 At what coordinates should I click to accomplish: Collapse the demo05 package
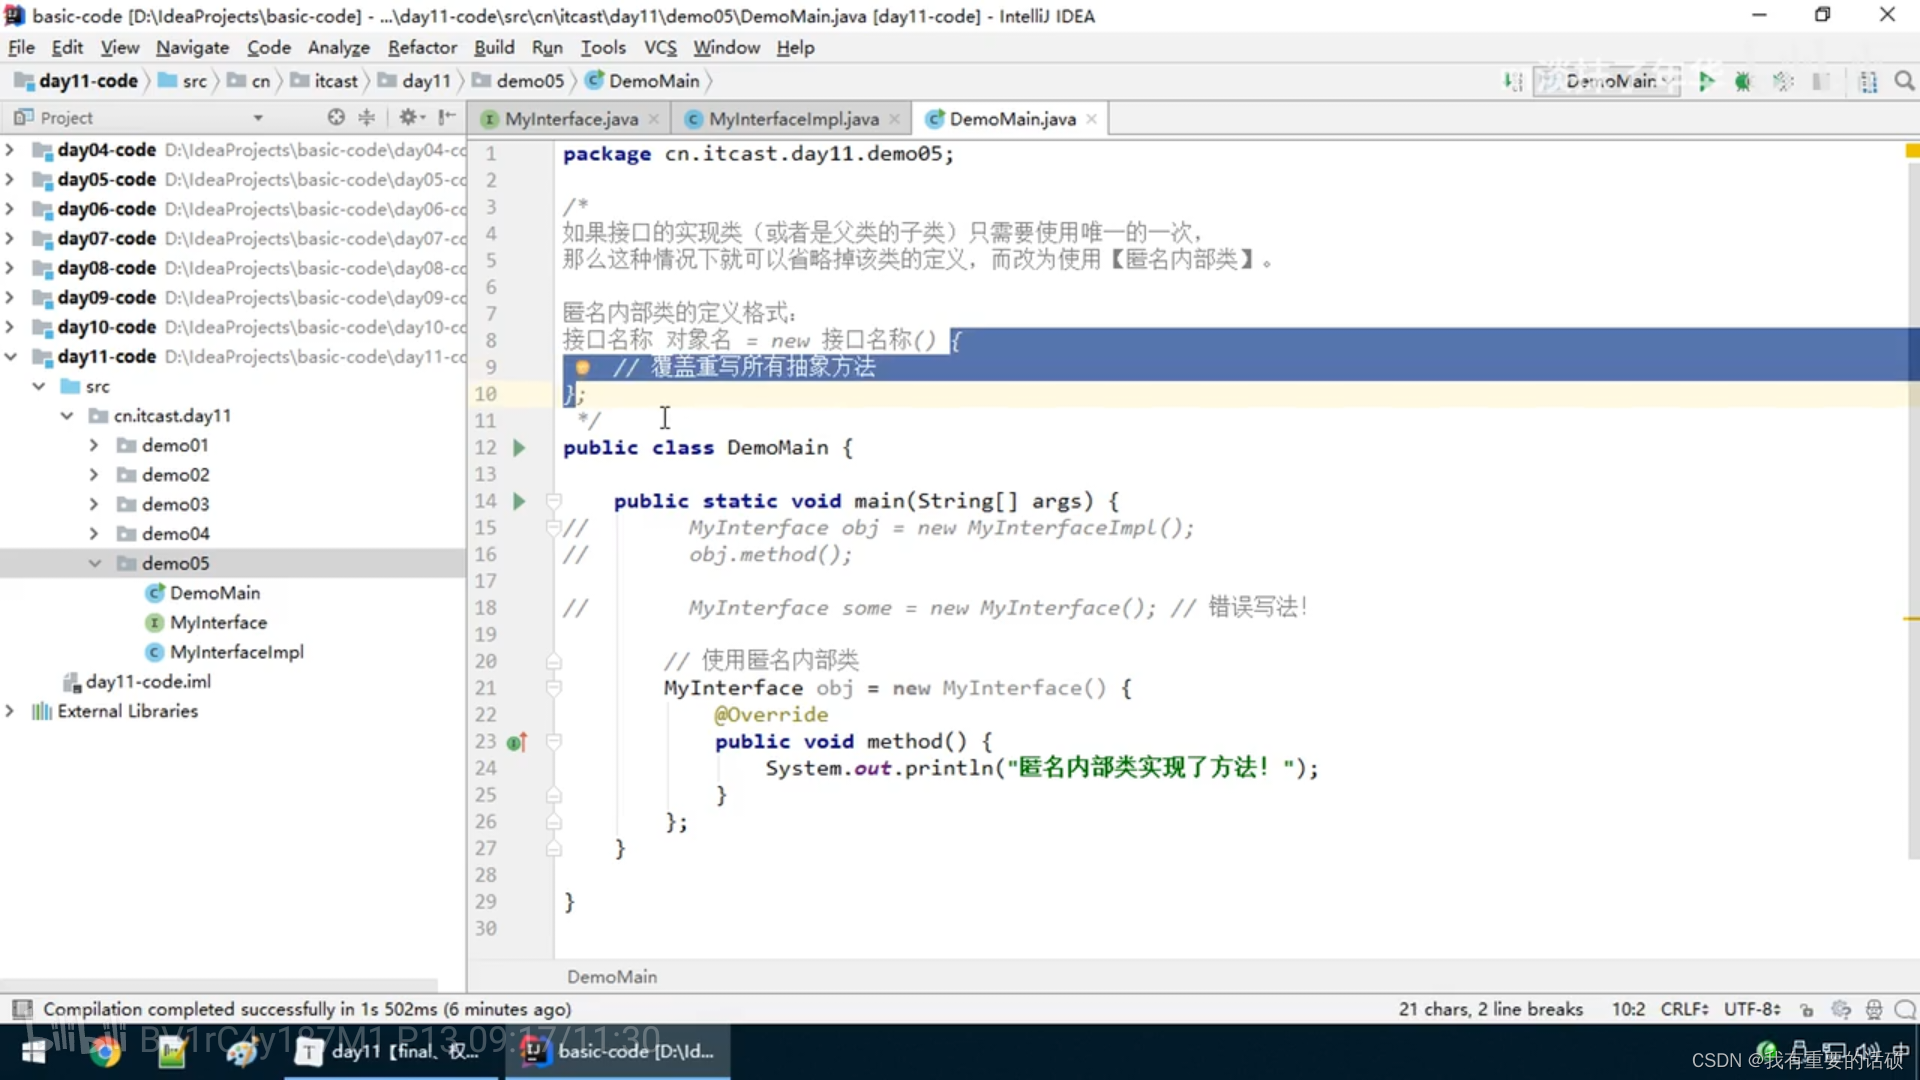94,563
